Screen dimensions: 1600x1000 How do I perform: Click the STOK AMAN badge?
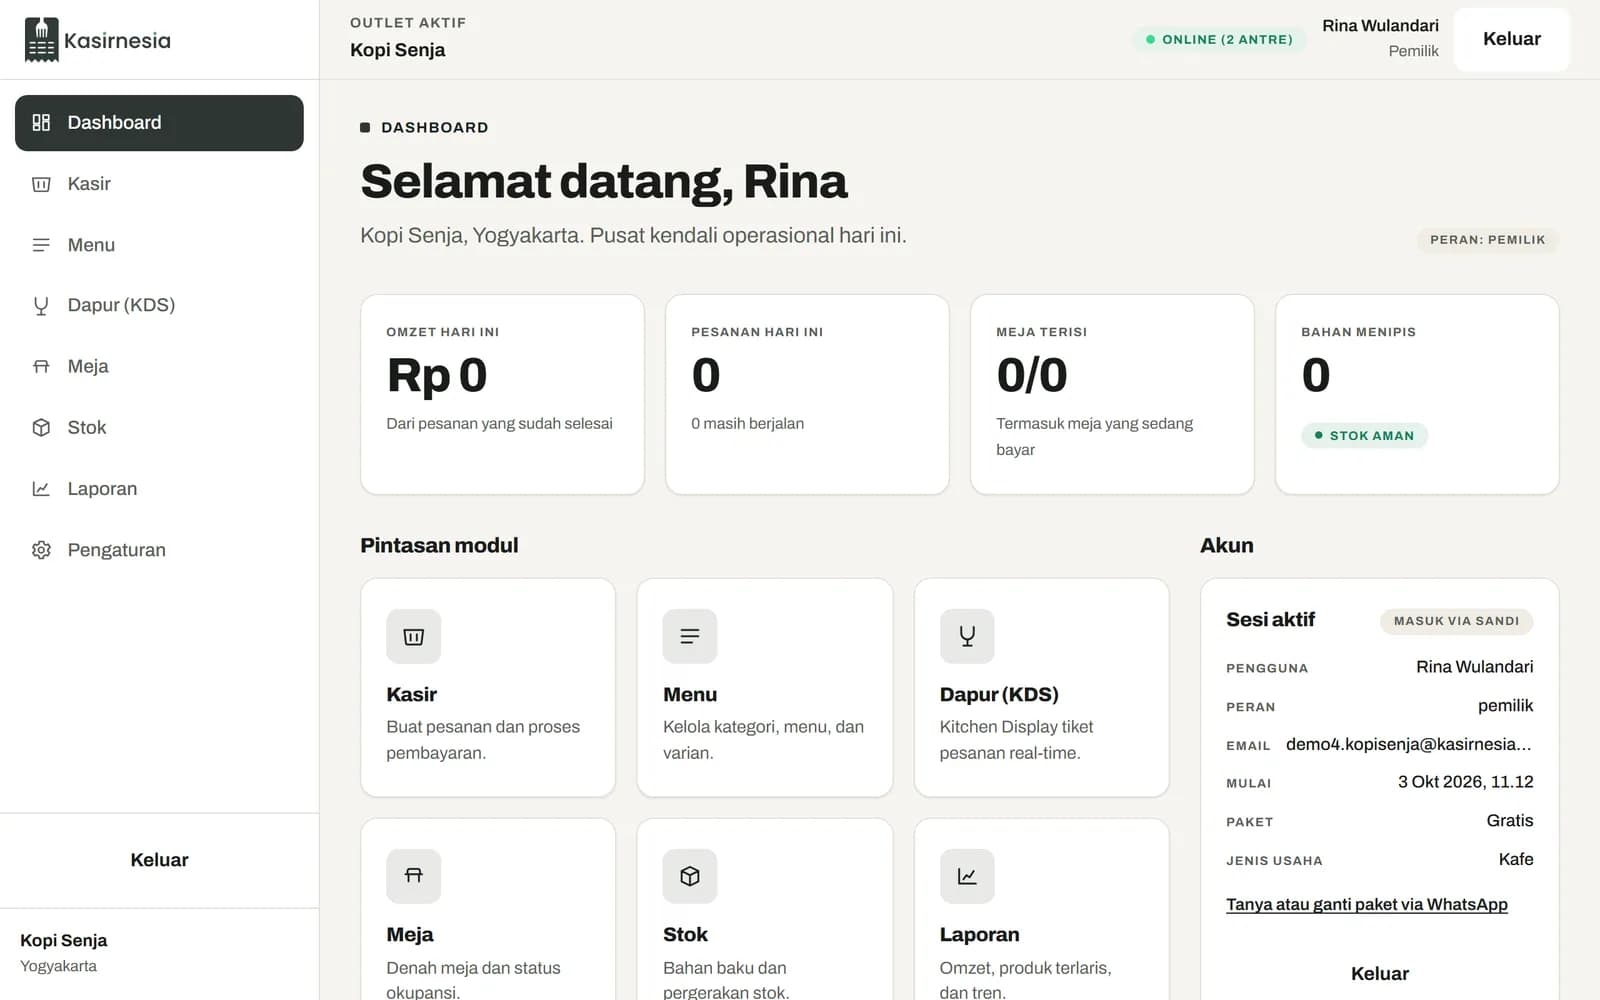(x=1364, y=436)
